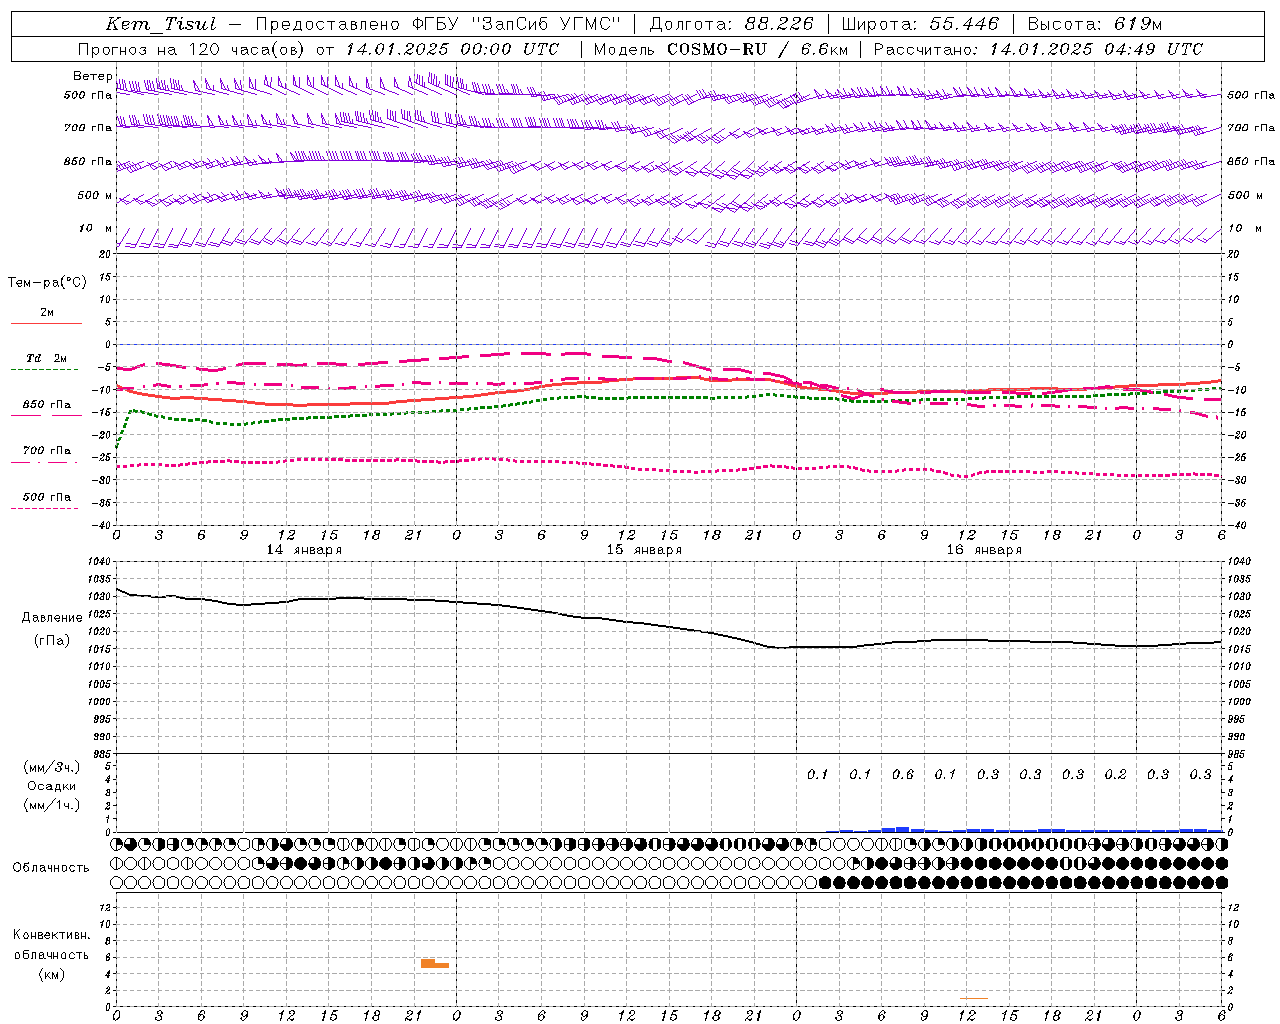This screenshot has height=1024, width=1280.
Task: Click the station name Kem_Tisul
Action: click(161, 24)
